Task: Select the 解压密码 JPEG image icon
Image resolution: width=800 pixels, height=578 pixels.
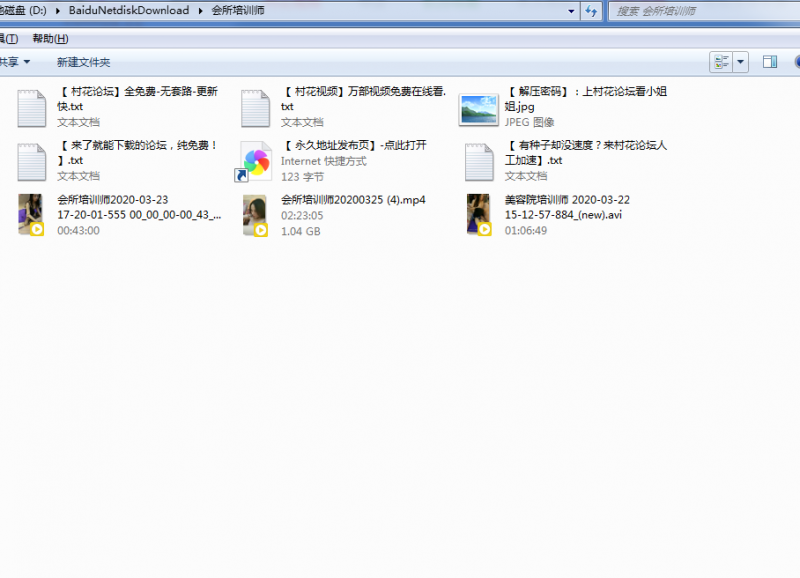Action: pos(479,108)
